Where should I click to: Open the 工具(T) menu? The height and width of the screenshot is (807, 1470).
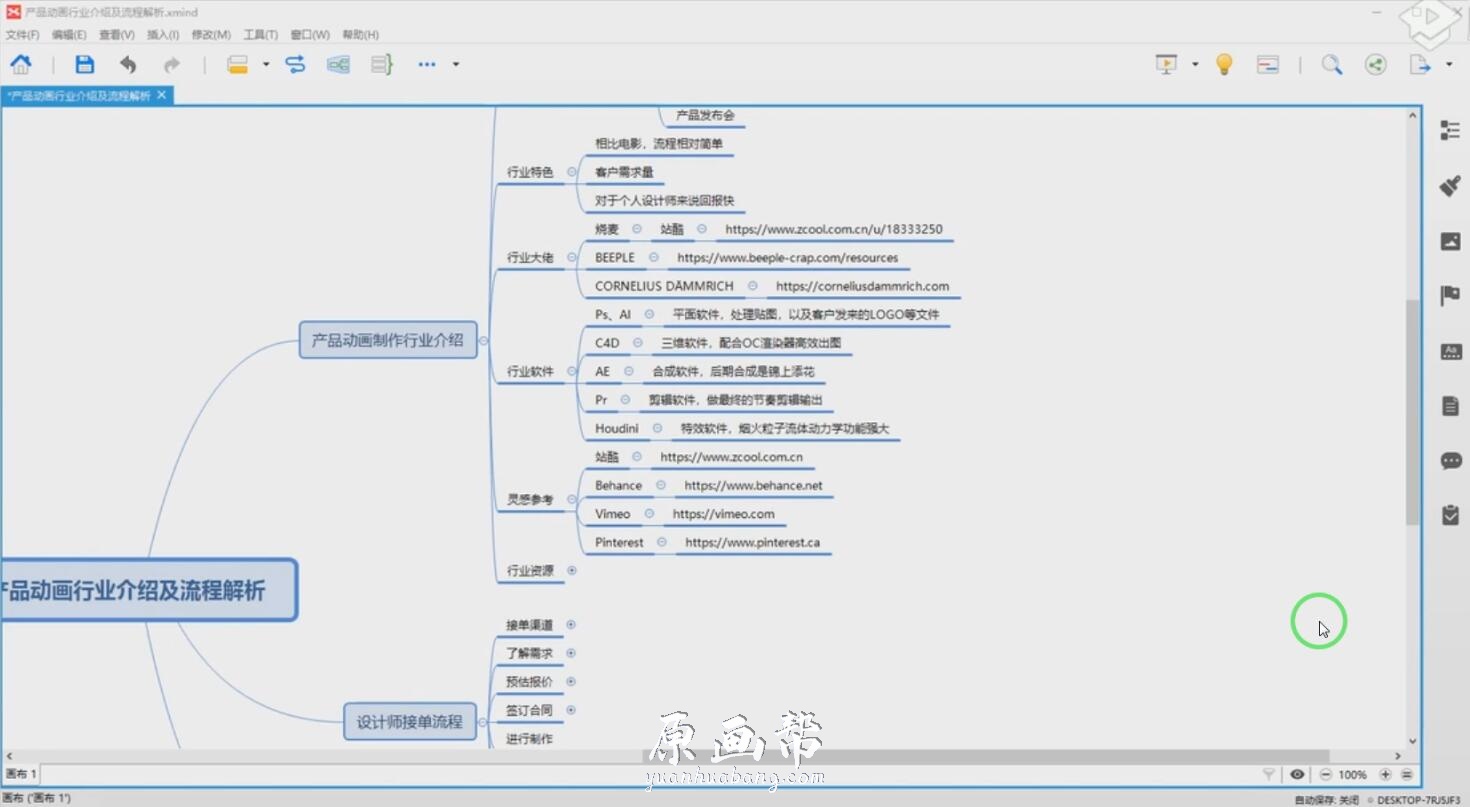pyautogui.click(x=261, y=34)
